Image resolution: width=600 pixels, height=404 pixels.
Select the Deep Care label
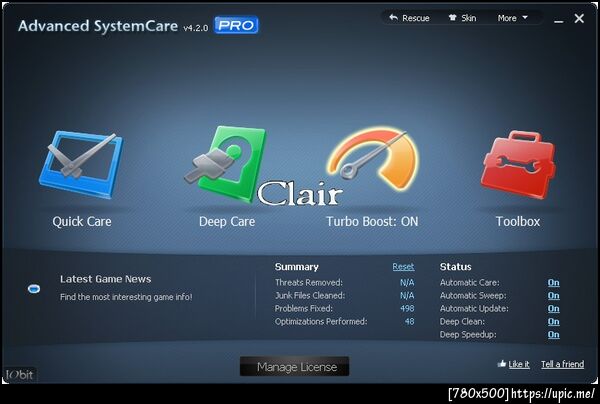[x=227, y=222]
